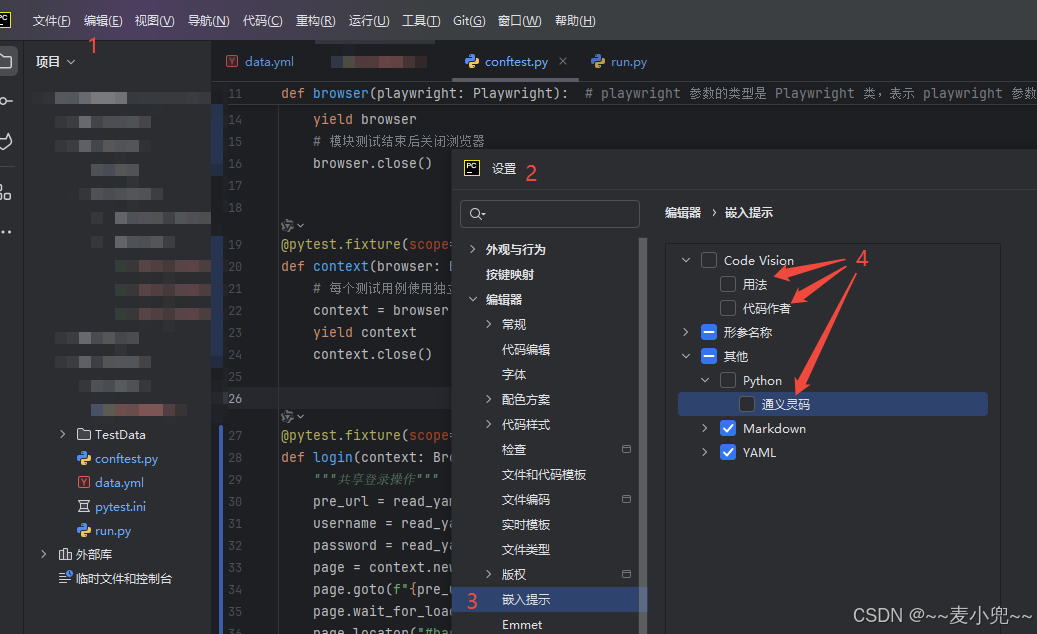
Task: Toggle the Code Vision checkbox
Action: click(x=709, y=260)
